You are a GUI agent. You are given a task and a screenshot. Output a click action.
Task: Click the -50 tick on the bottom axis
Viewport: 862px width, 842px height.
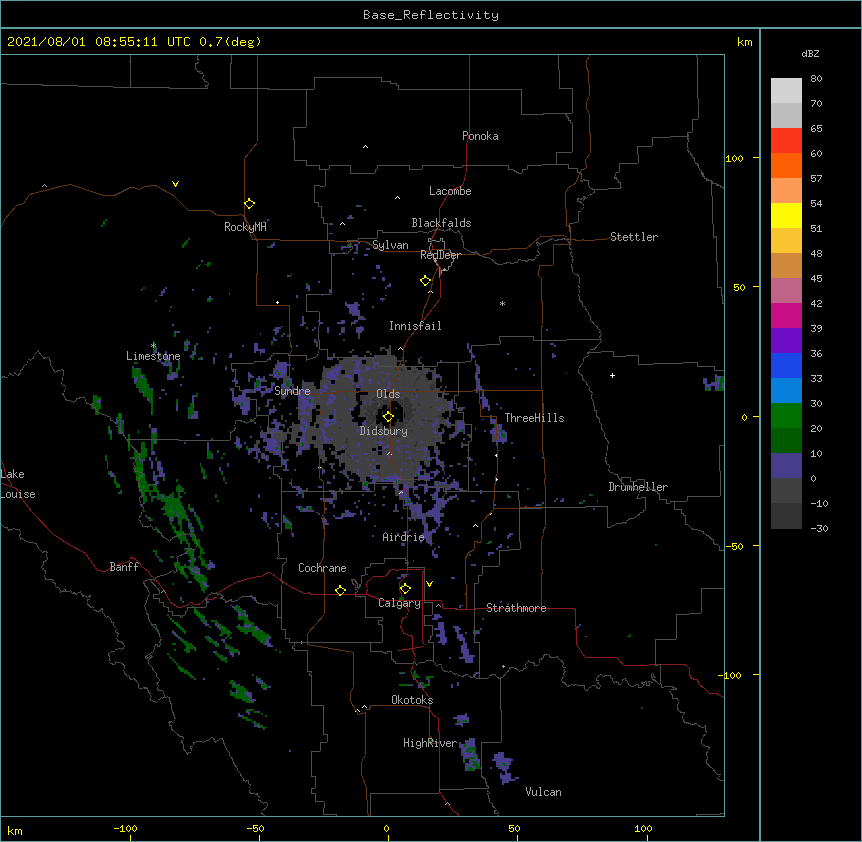(255, 828)
